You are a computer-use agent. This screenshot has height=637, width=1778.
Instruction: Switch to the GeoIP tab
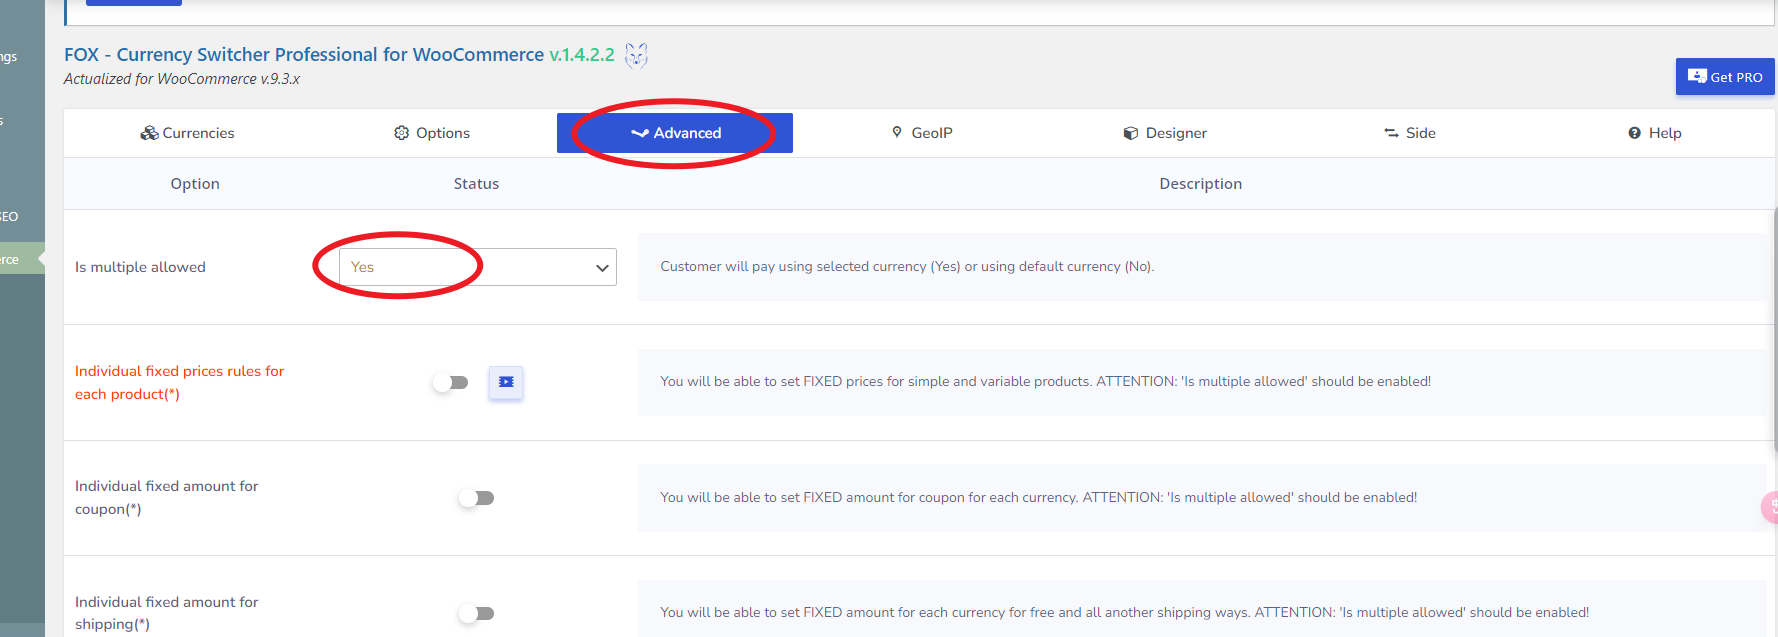[922, 133]
